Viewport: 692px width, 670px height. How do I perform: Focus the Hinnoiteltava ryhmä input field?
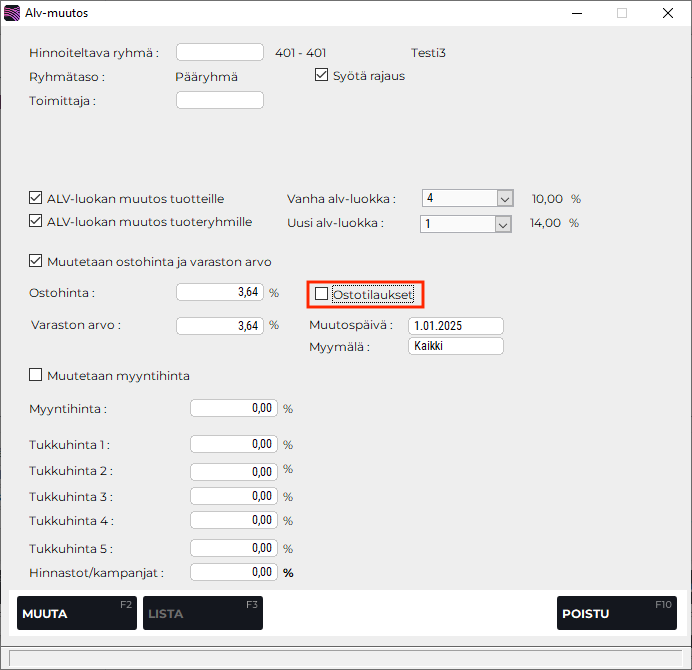click(219, 52)
